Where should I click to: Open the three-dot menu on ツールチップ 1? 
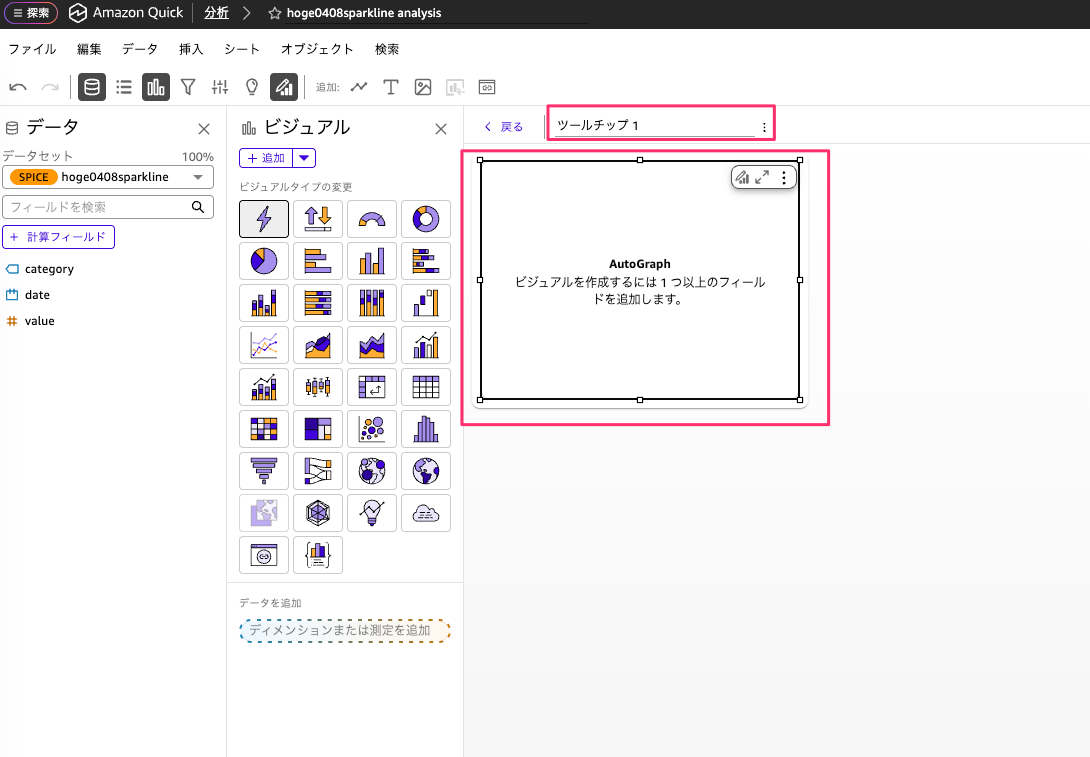[x=764, y=125]
